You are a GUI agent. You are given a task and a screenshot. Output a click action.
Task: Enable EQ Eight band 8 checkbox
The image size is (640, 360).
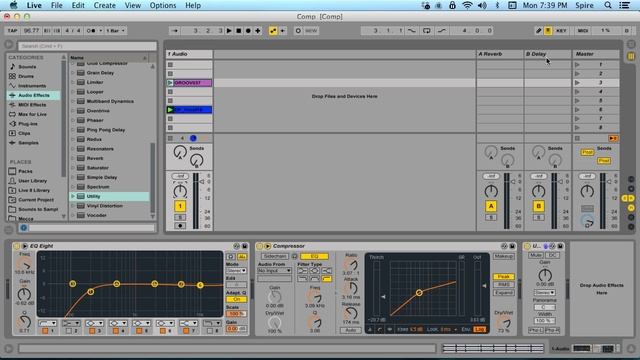[209, 331]
